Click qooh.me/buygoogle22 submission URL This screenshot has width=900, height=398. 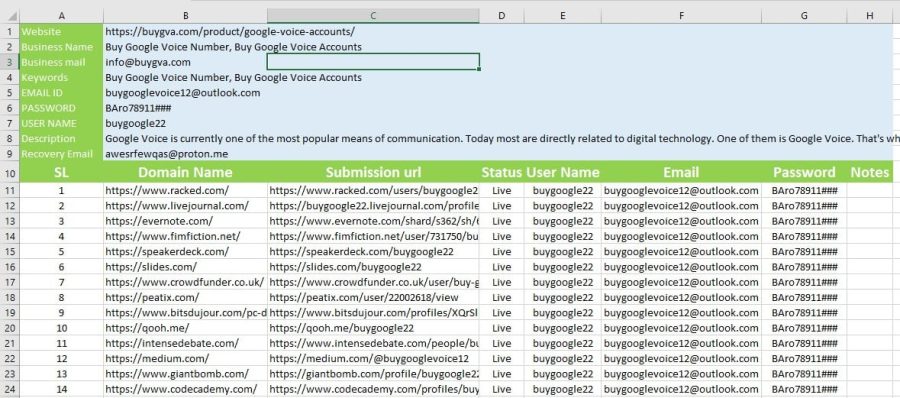click(373, 328)
